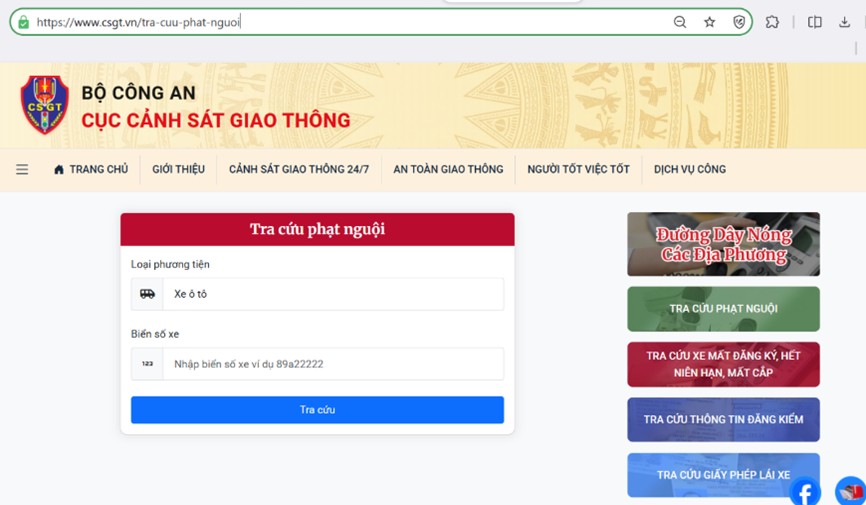The width and height of the screenshot is (866, 505).
Task: Open the hamburger navigation menu
Action: coord(22,170)
